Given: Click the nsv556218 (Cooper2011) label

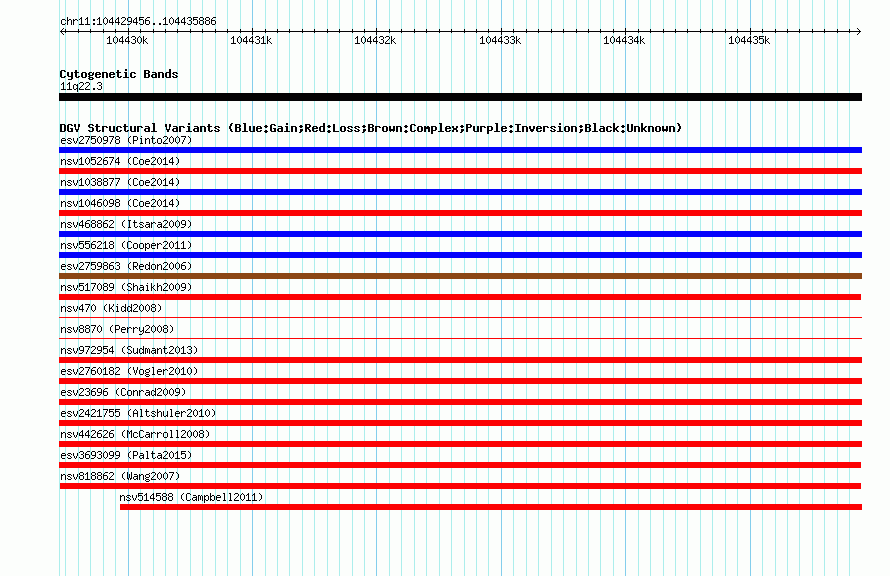Looking at the screenshot, I should tap(126, 245).
